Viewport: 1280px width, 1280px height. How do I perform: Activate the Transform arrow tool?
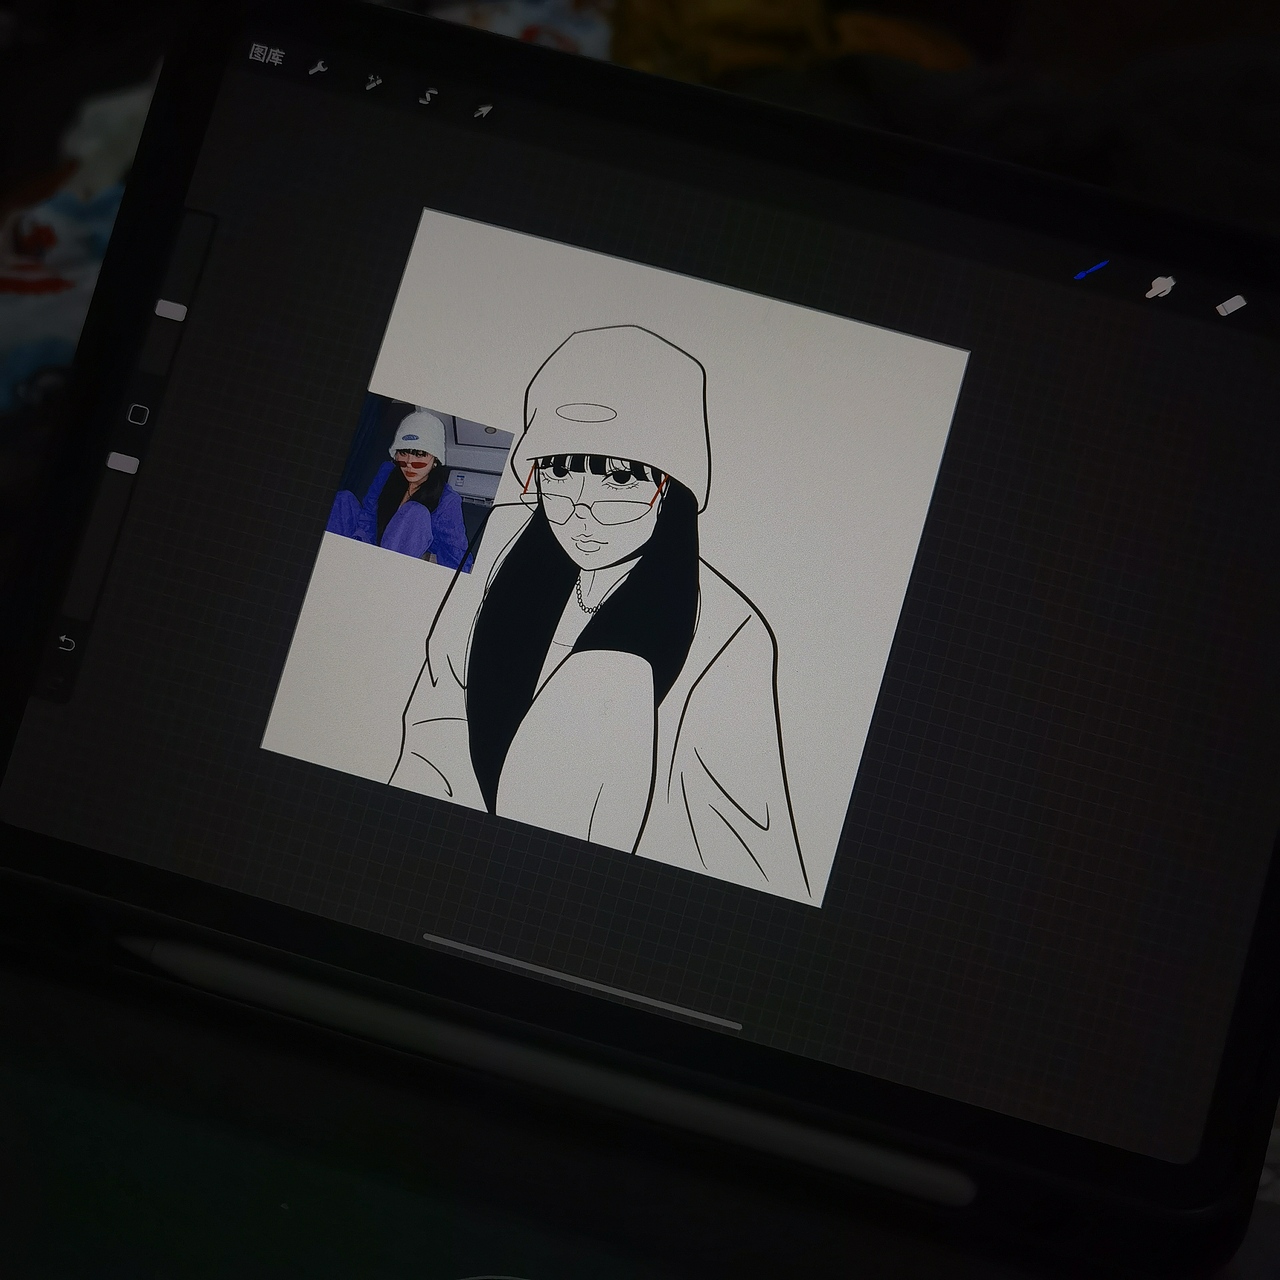pyautogui.click(x=483, y=111)
